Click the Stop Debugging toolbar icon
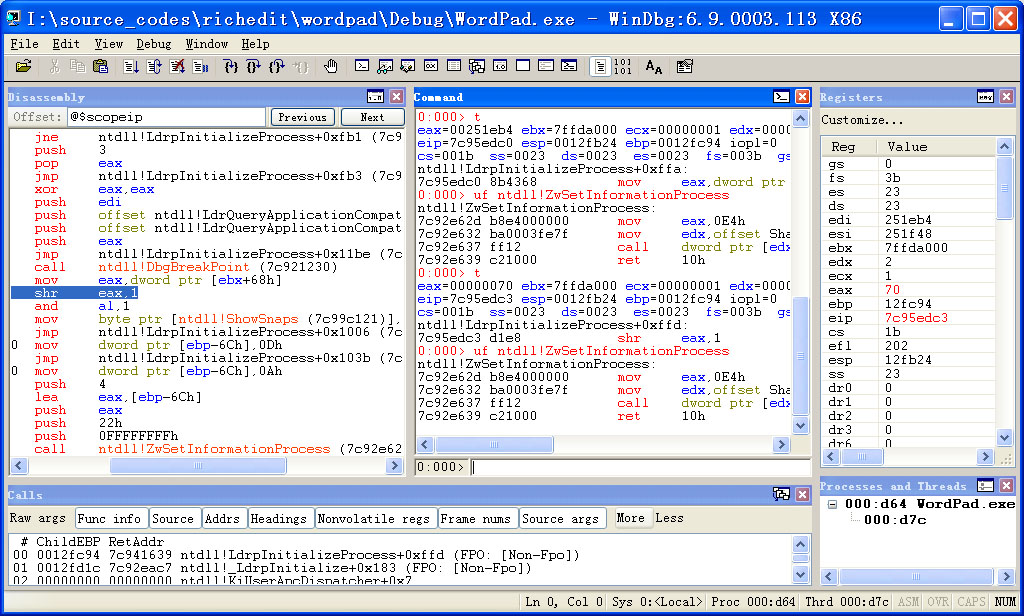Screen dimensions: 1024x616 click(x=177, y=66)
